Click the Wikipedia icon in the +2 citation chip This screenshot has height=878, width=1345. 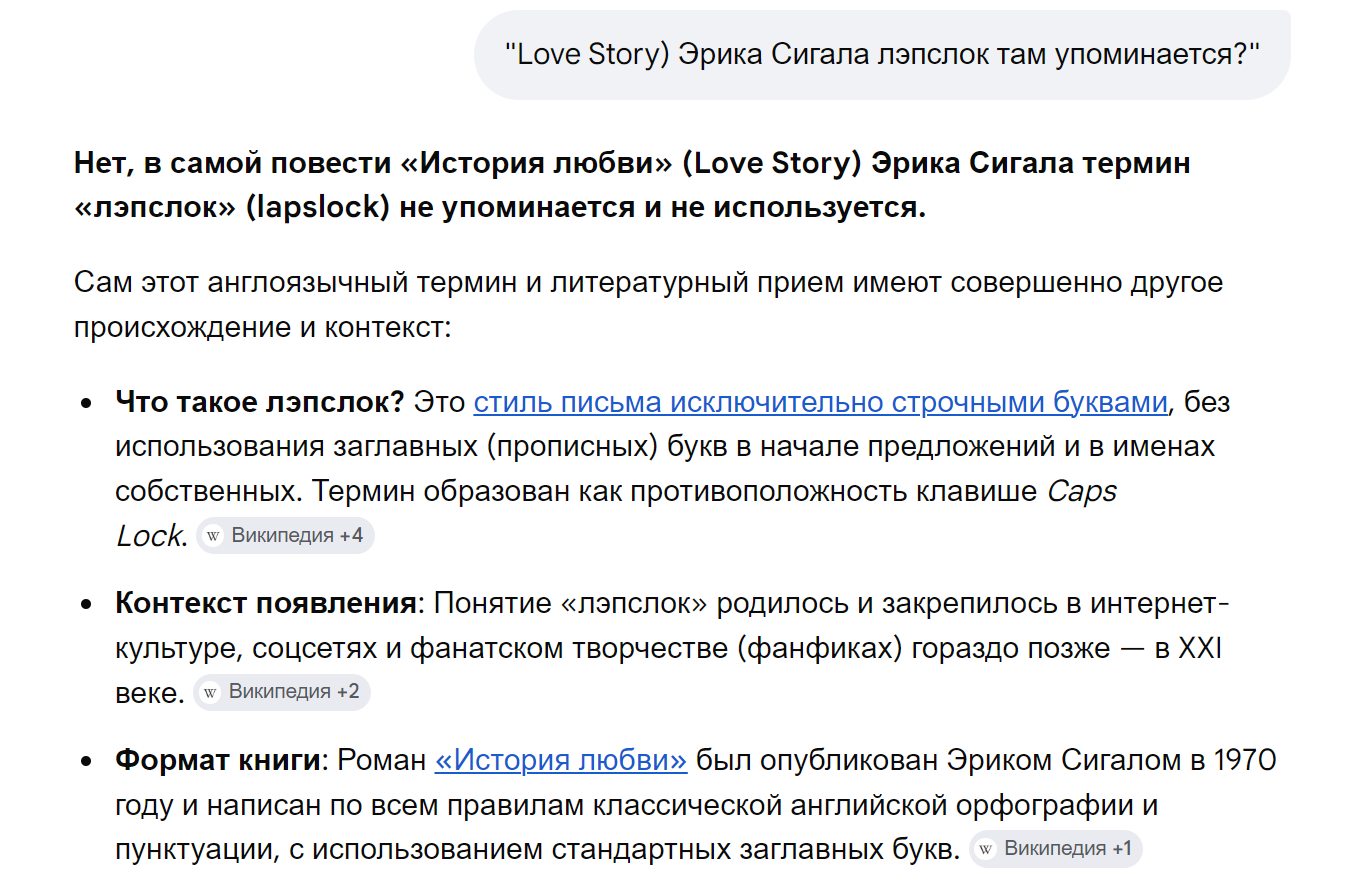pos(210,692)
